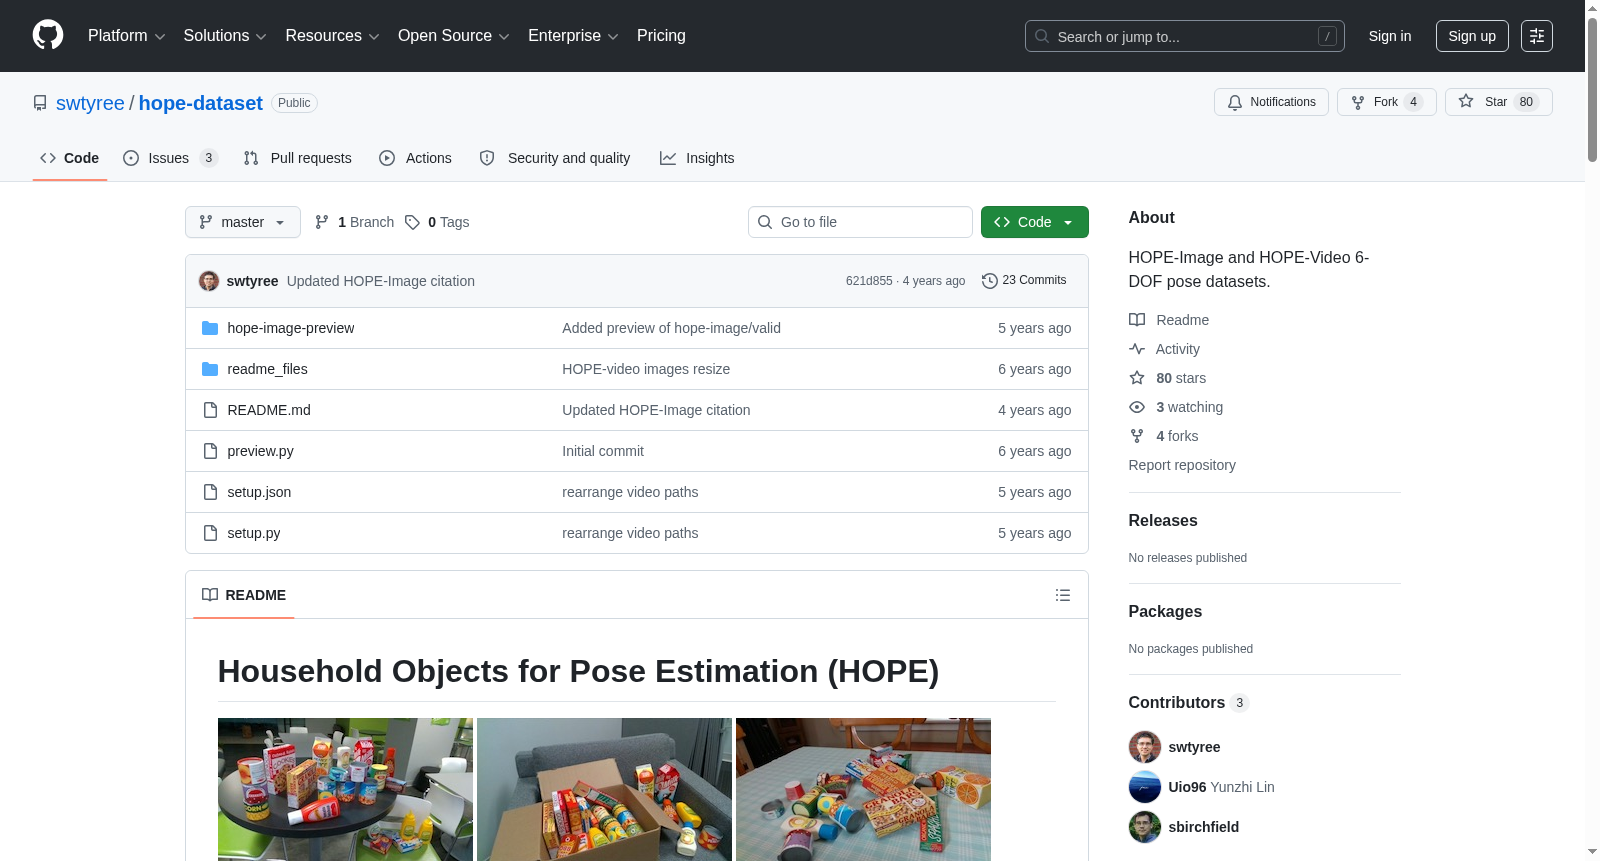
Task: Open the Pull requests tab
Action: click(x=298, y=158)
